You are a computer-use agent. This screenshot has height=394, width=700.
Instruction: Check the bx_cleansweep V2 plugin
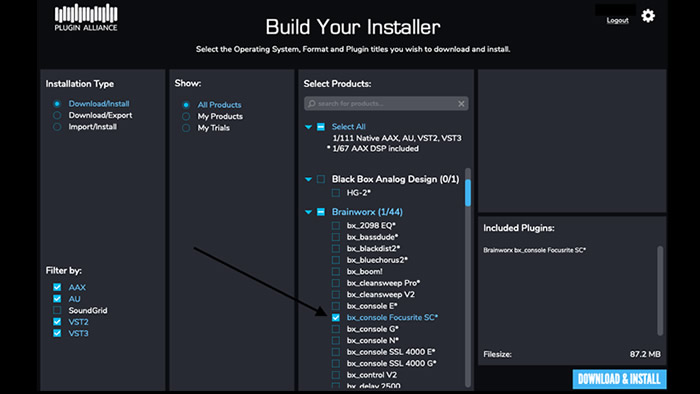336,294
